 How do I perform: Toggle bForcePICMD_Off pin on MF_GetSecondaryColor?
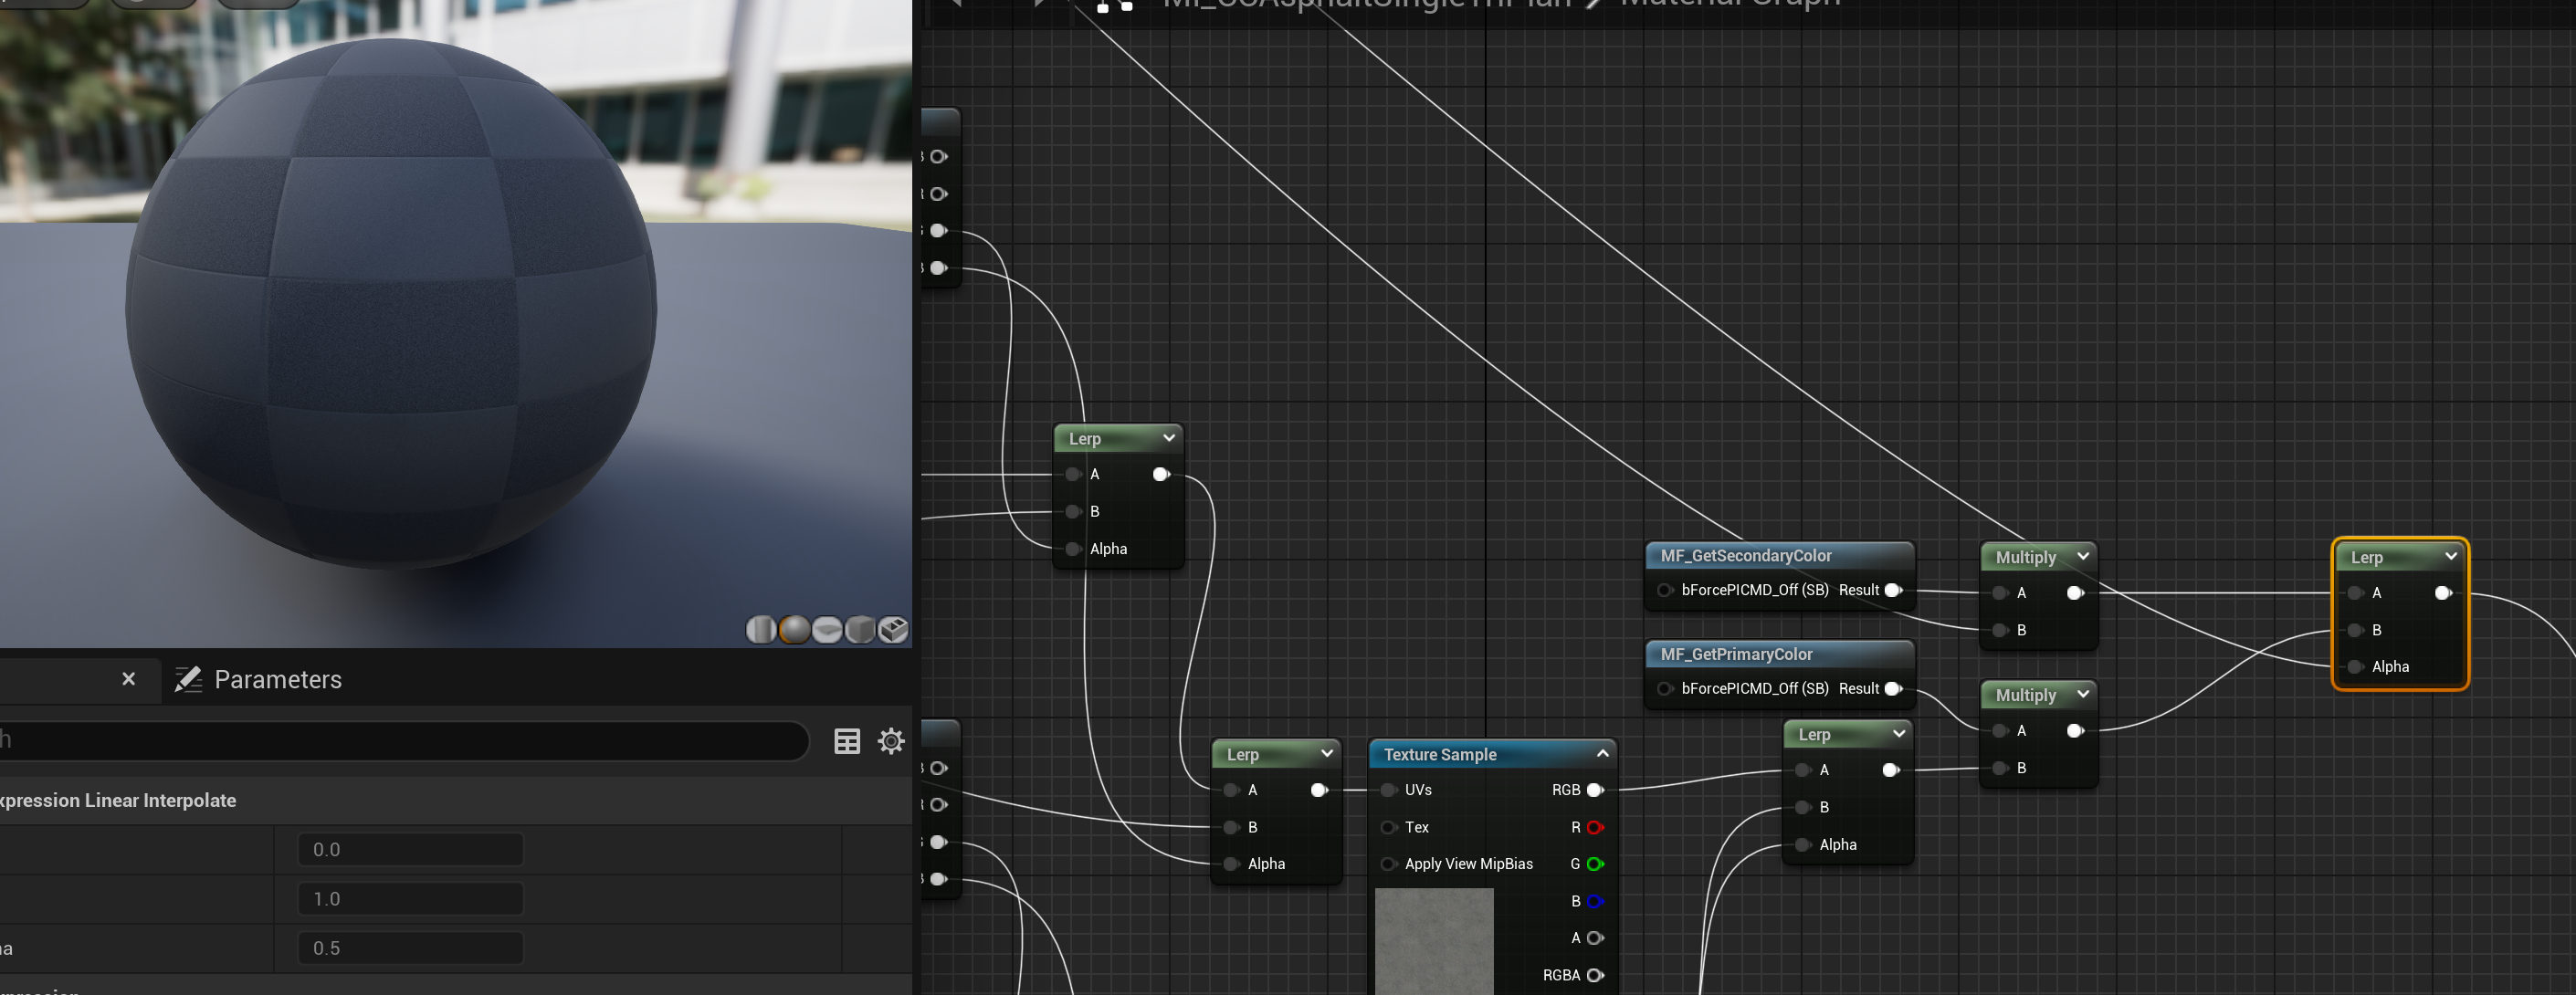tap(1665, 590)
